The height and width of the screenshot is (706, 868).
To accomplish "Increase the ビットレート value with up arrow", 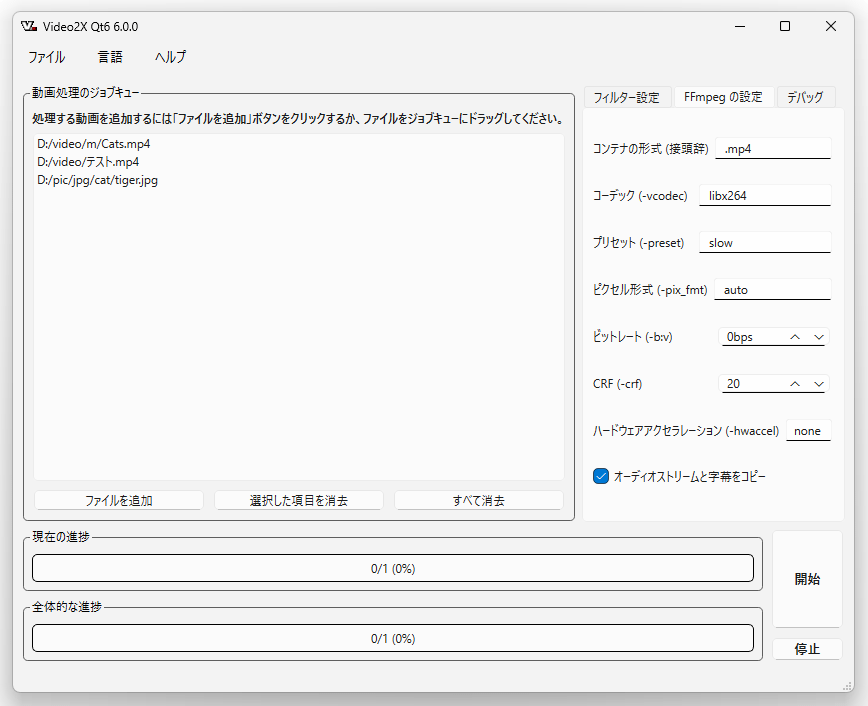I will click(795, 337).
